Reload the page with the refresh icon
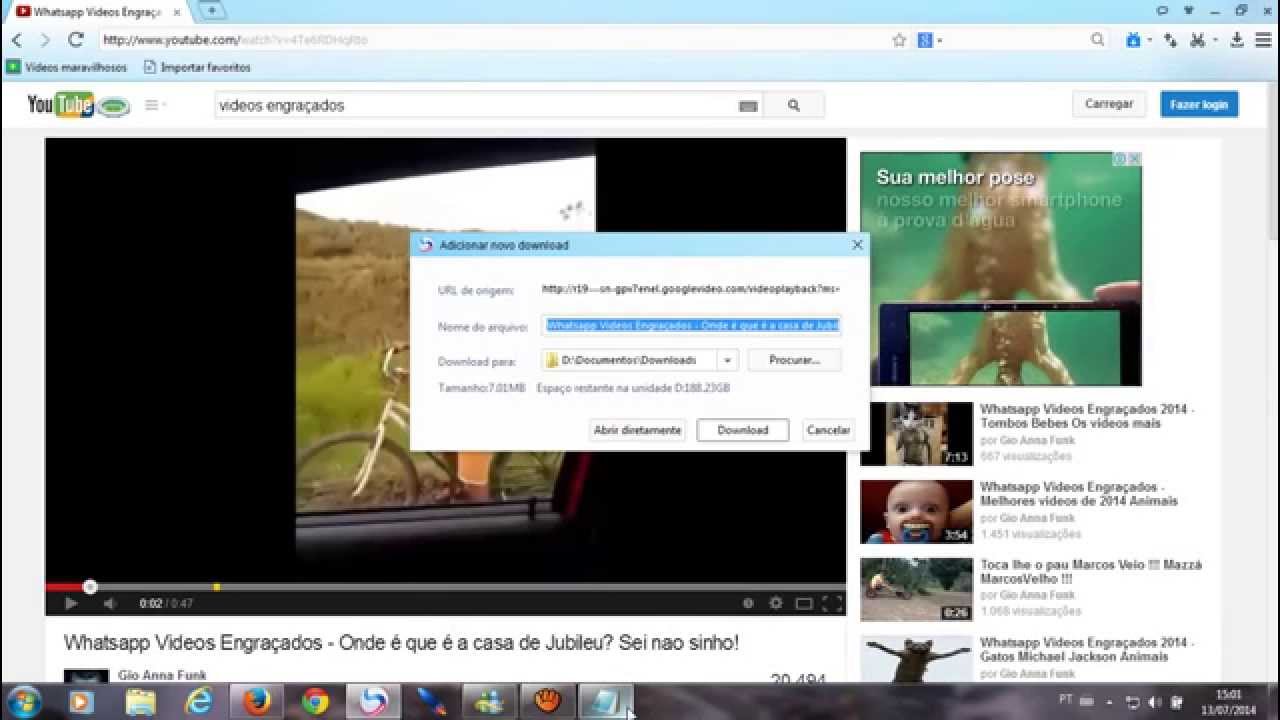Screen dimensions: 1280x720 point(75,40)
